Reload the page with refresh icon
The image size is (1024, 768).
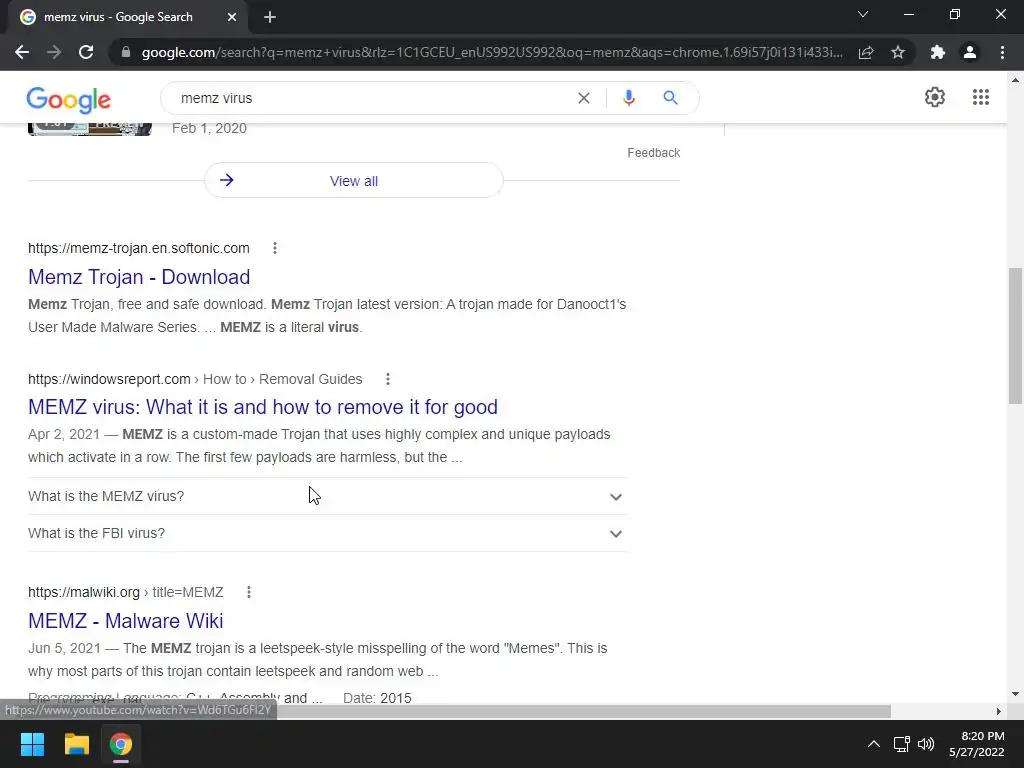86,52
